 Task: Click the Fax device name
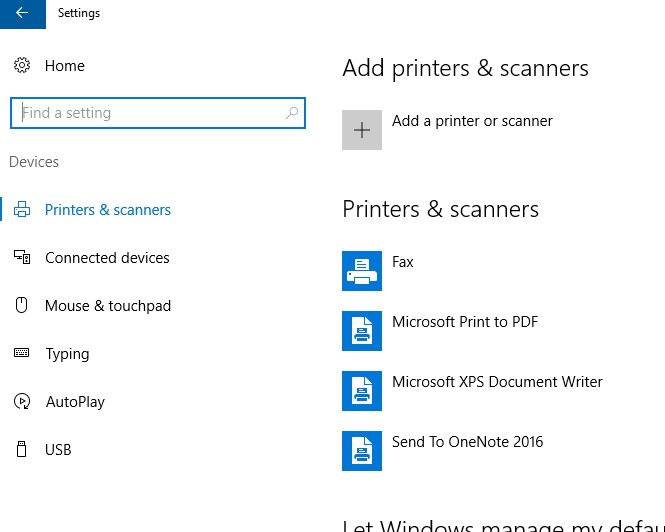tap(403, 262)
